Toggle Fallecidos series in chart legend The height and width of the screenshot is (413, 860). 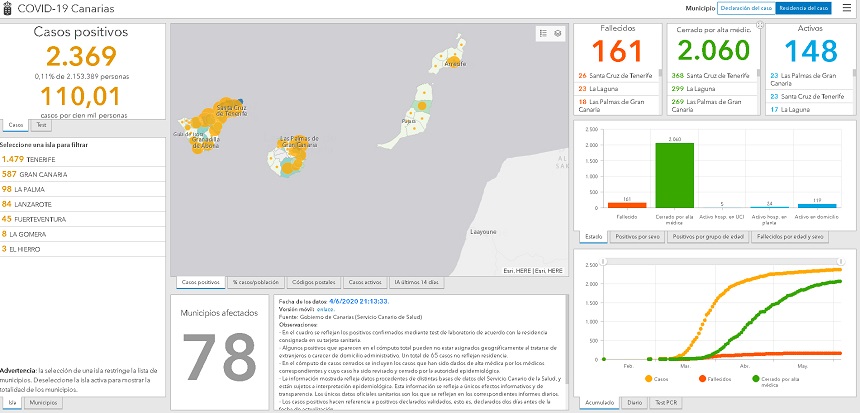pyautogui.click(x=714, y=379)
